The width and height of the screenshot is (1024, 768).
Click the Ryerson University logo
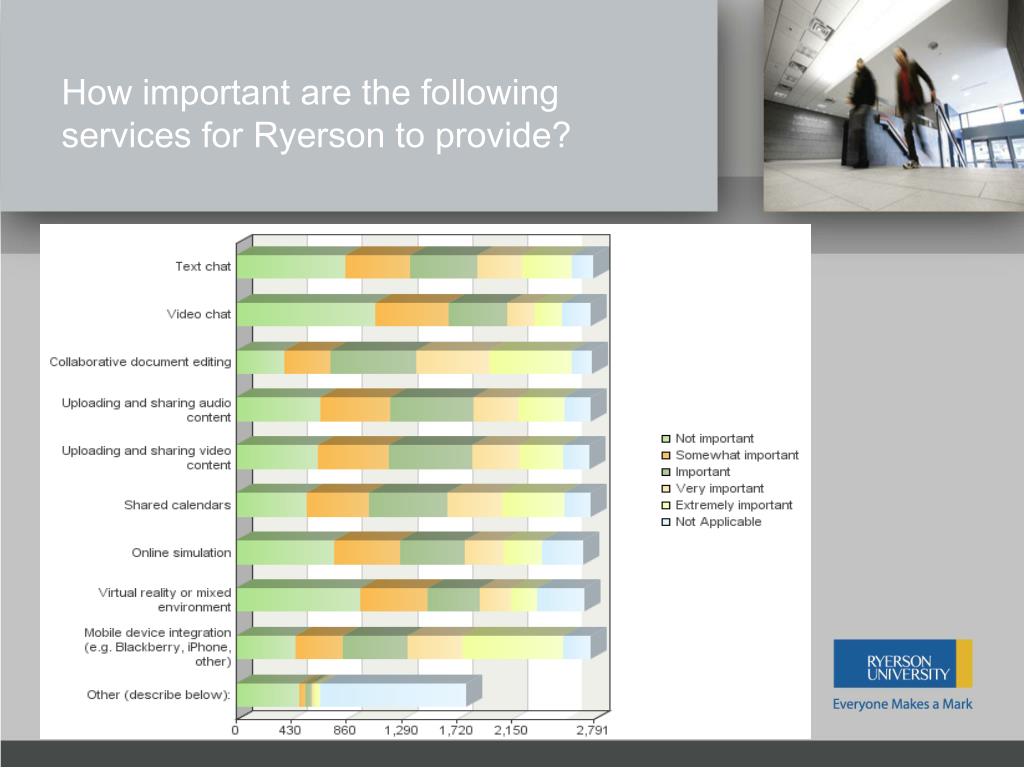(x=903, y=664)
